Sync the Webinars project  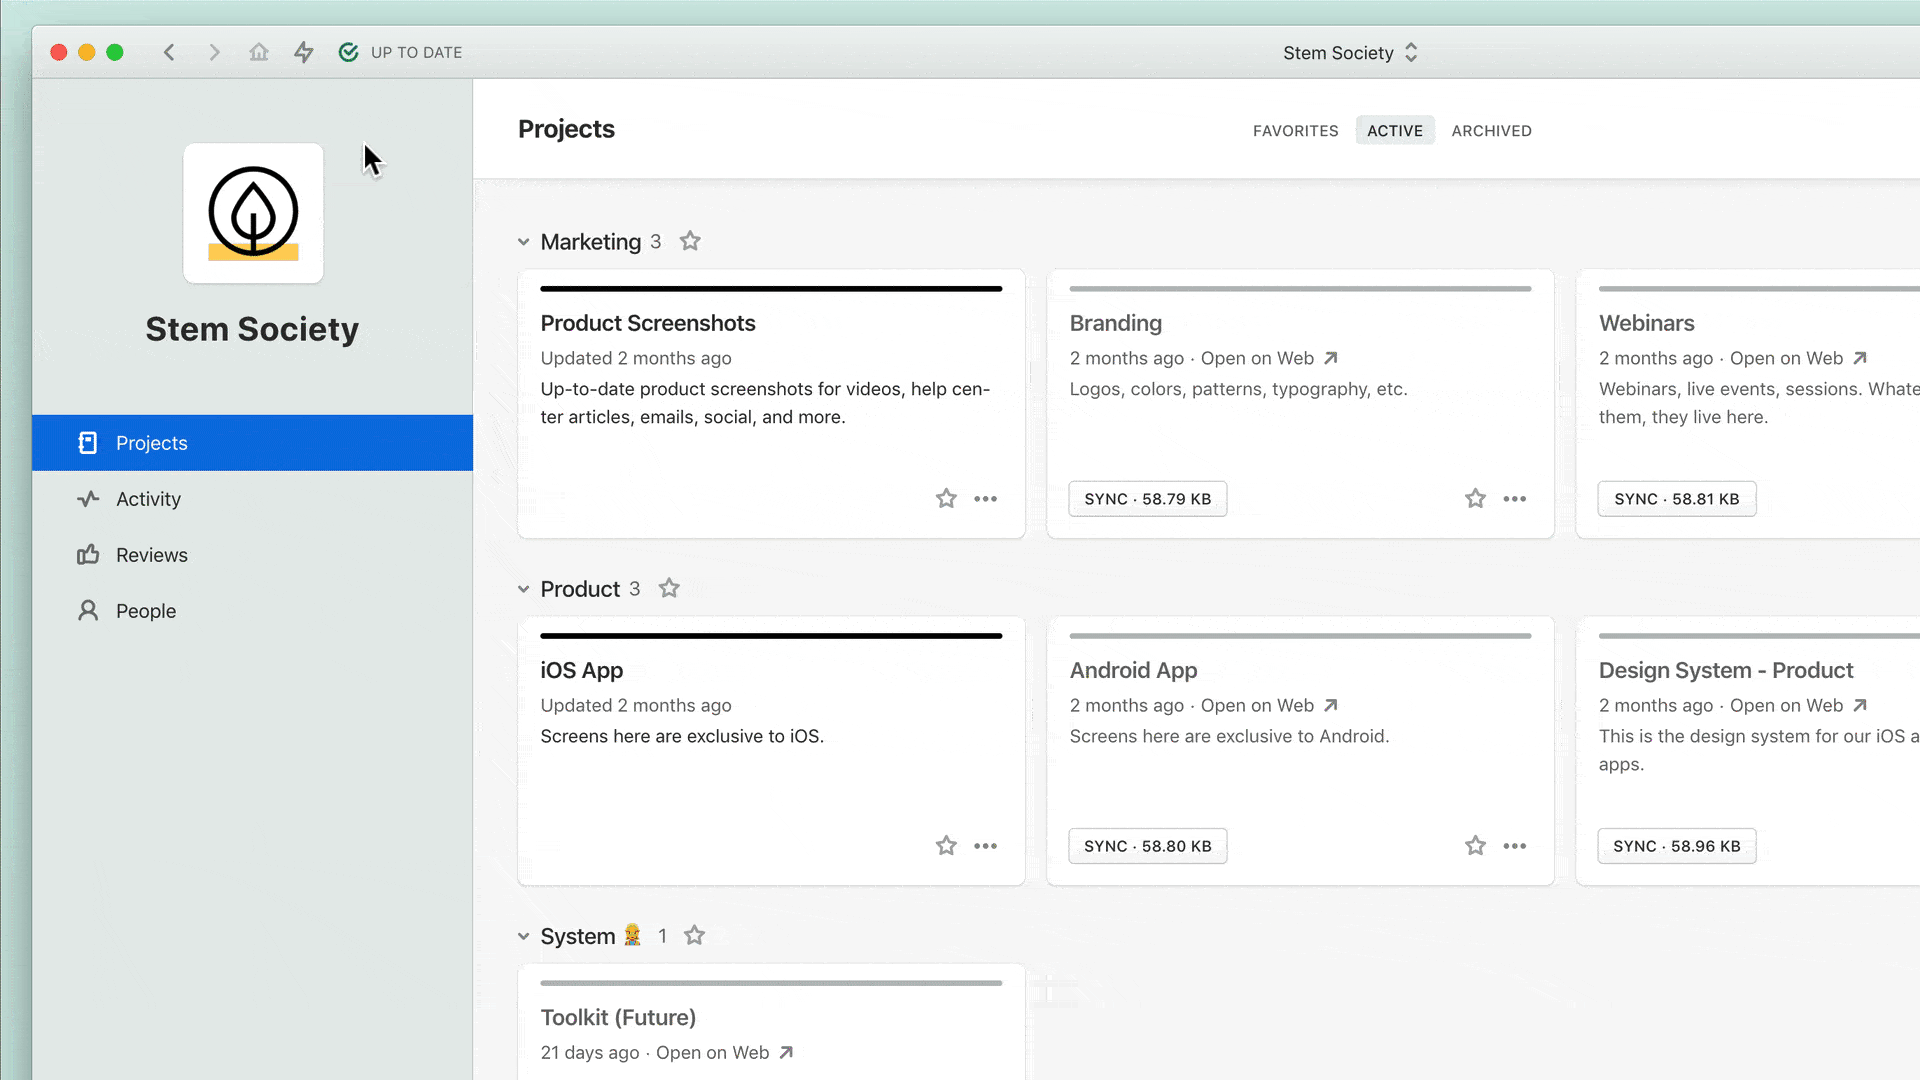tap(1677, 499)
